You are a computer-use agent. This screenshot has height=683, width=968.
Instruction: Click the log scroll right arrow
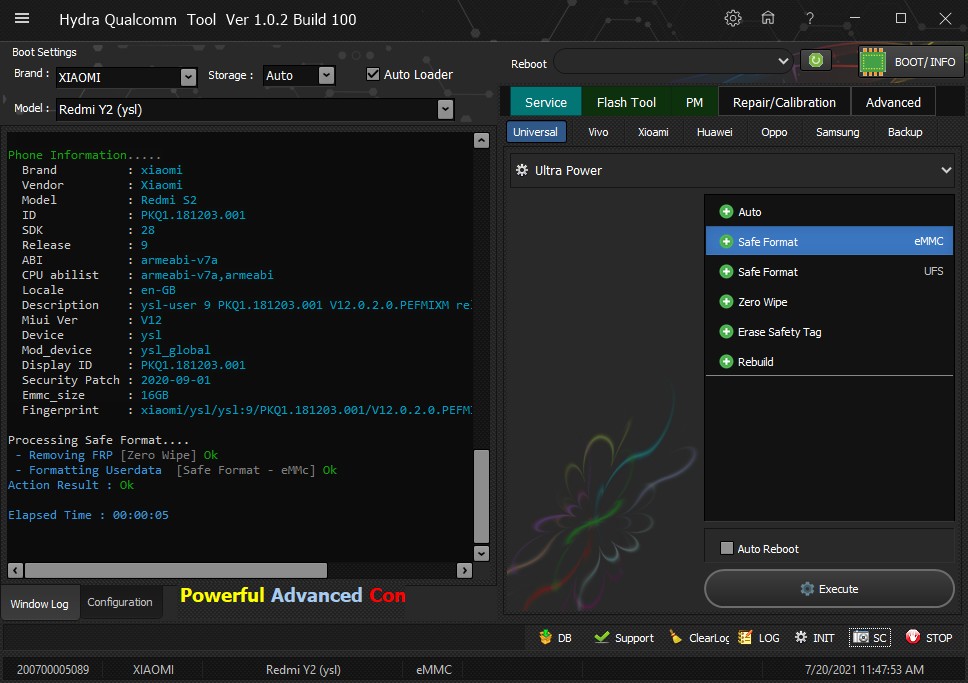464,570
